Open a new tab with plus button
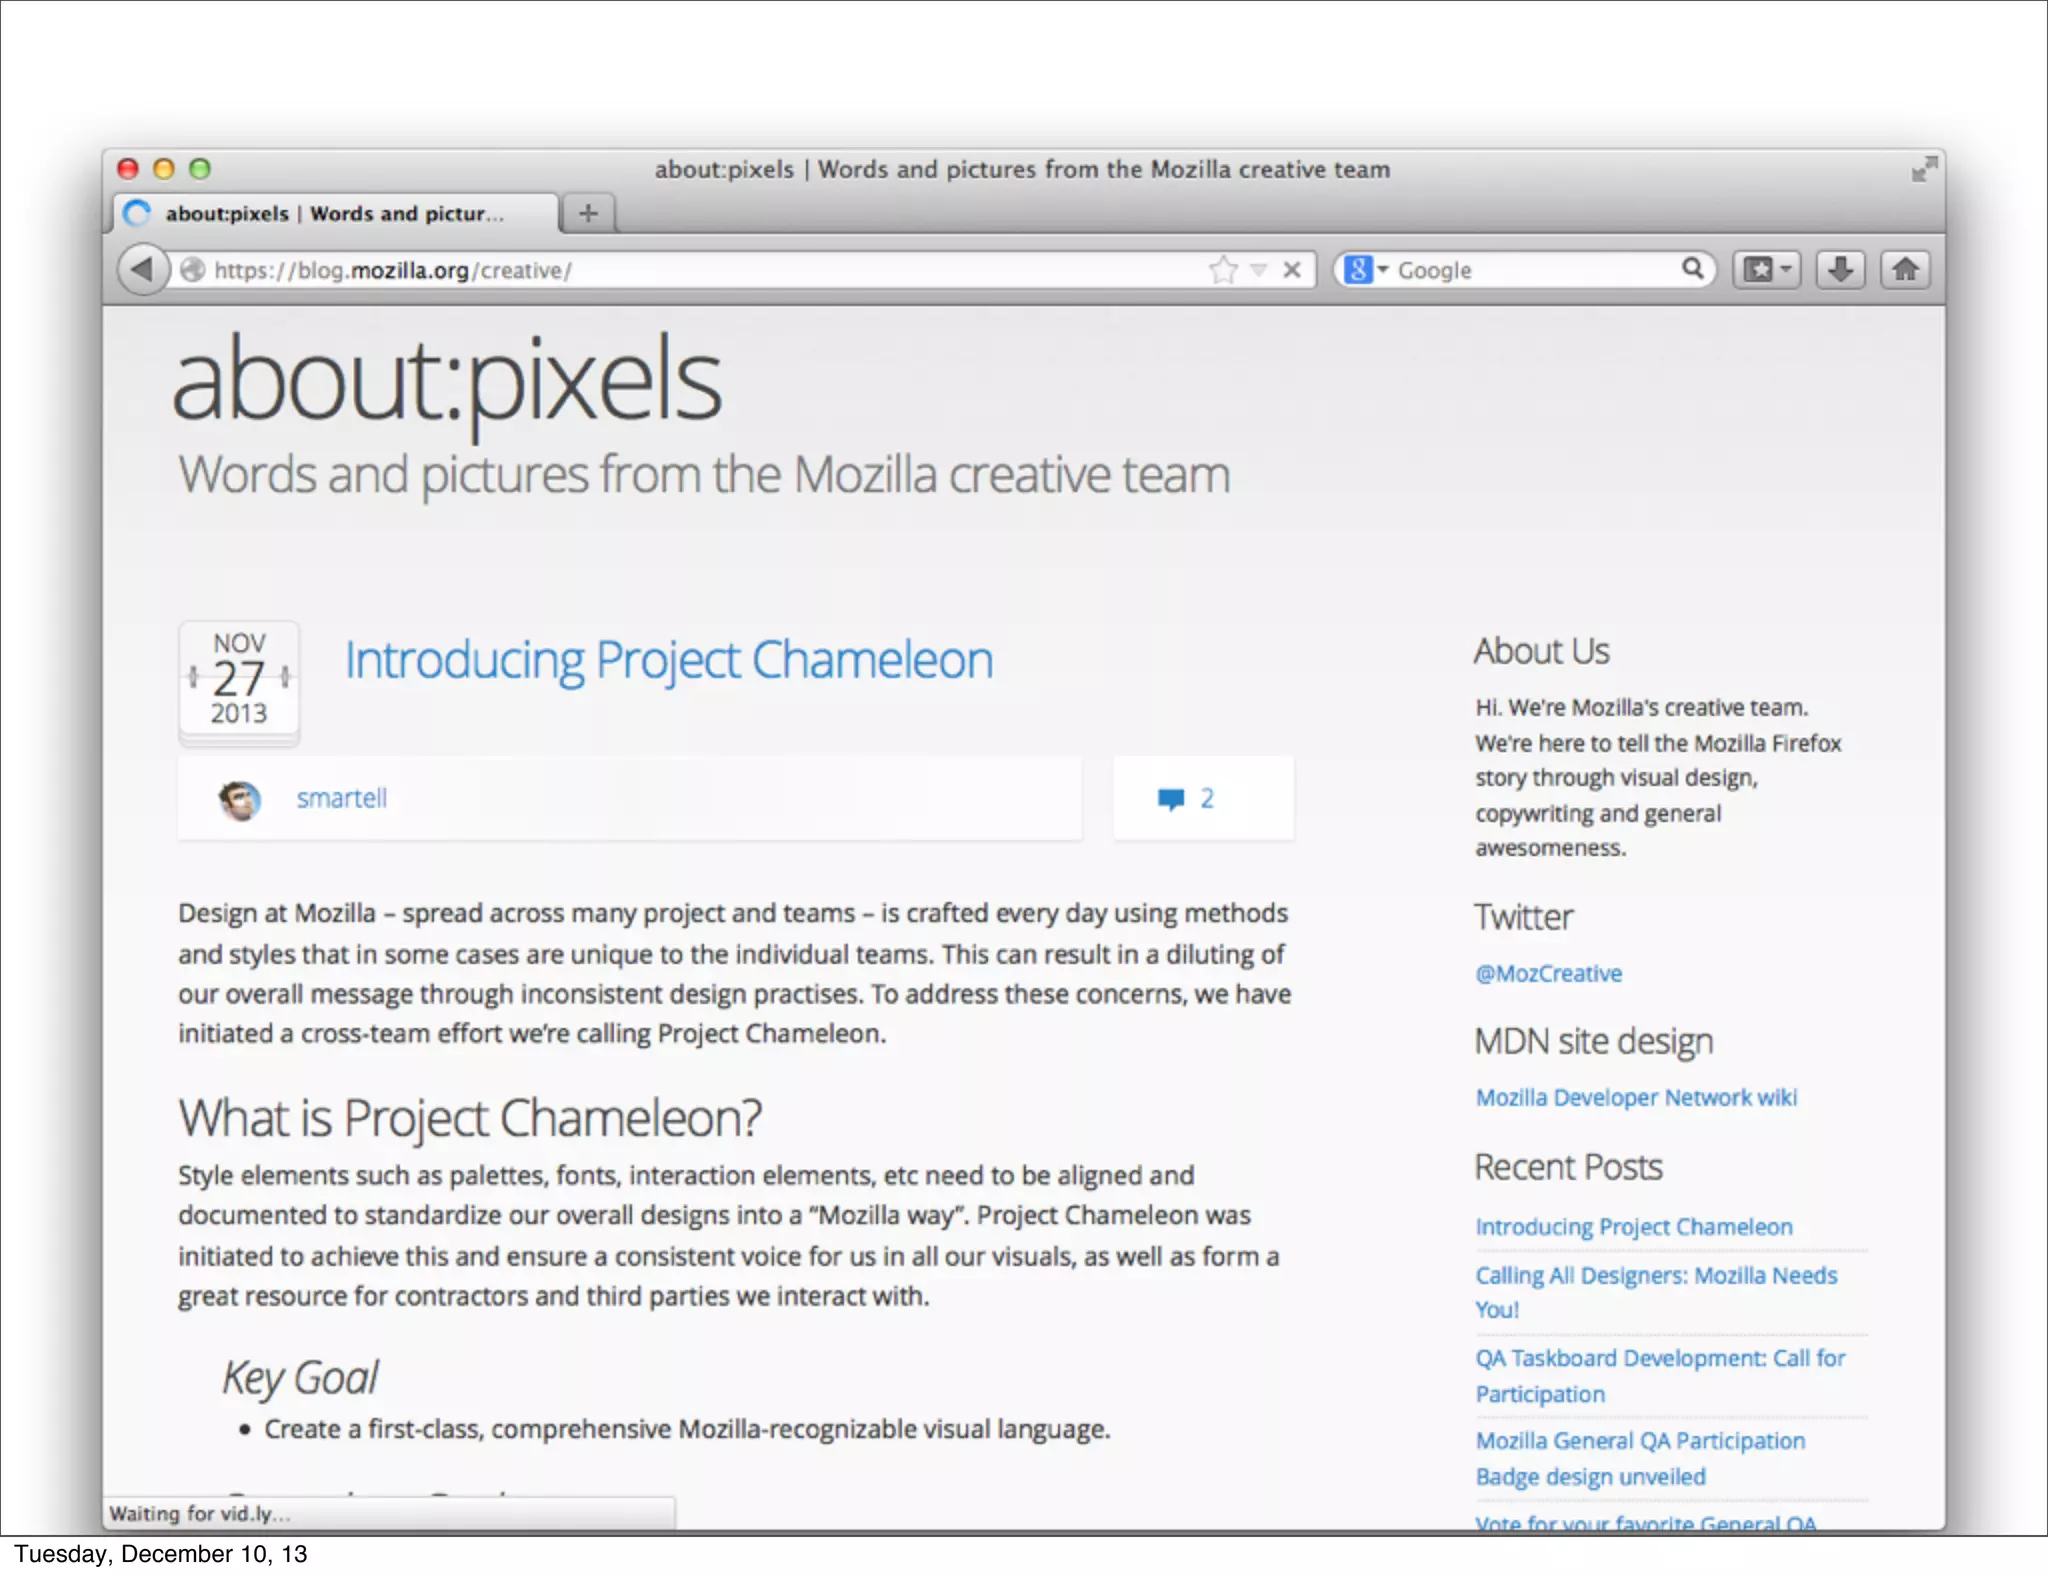This screenshot has height=1576, width=2048. click(x=588, y=213)
